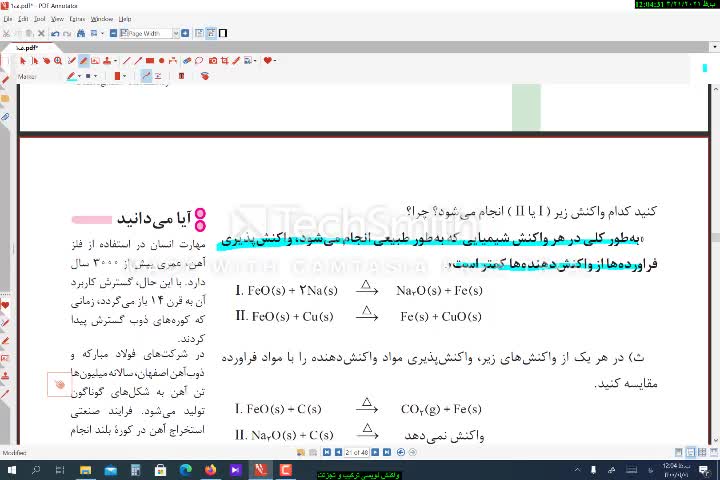720x480 pixels.
Task: Toggle full screen view button
Action: [x=223, y=33]
